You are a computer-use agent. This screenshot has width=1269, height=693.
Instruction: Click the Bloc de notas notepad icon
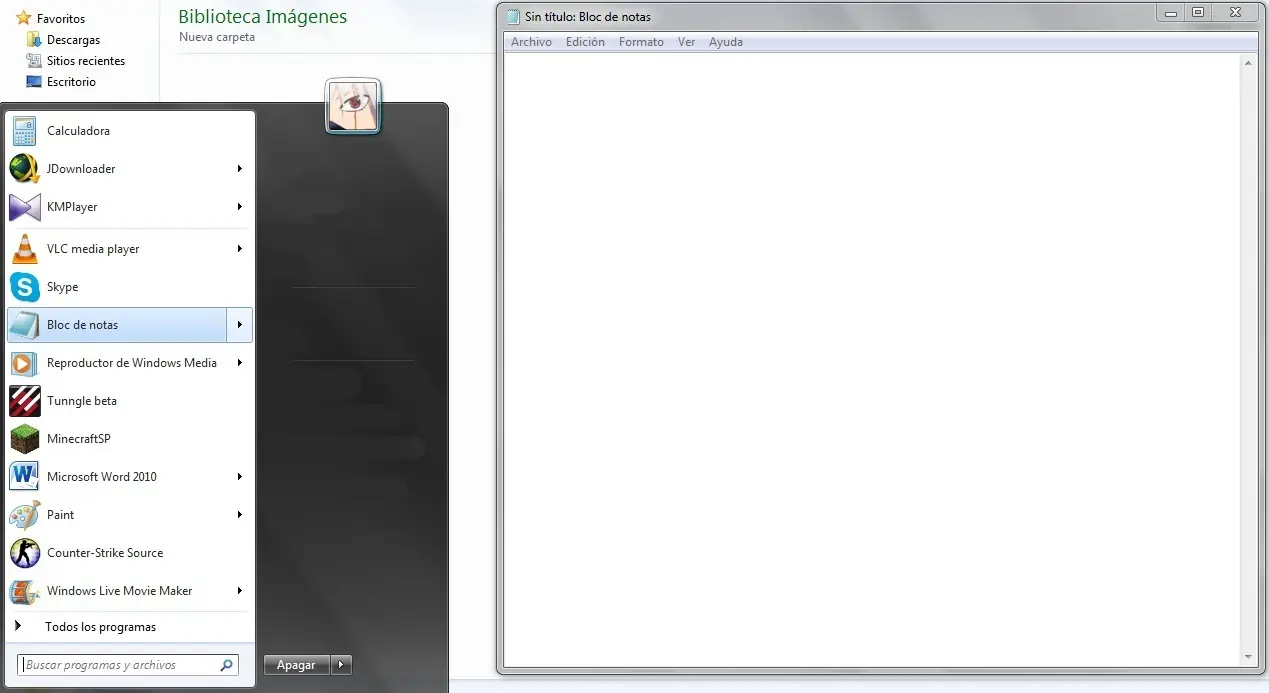tap(24, 325)
